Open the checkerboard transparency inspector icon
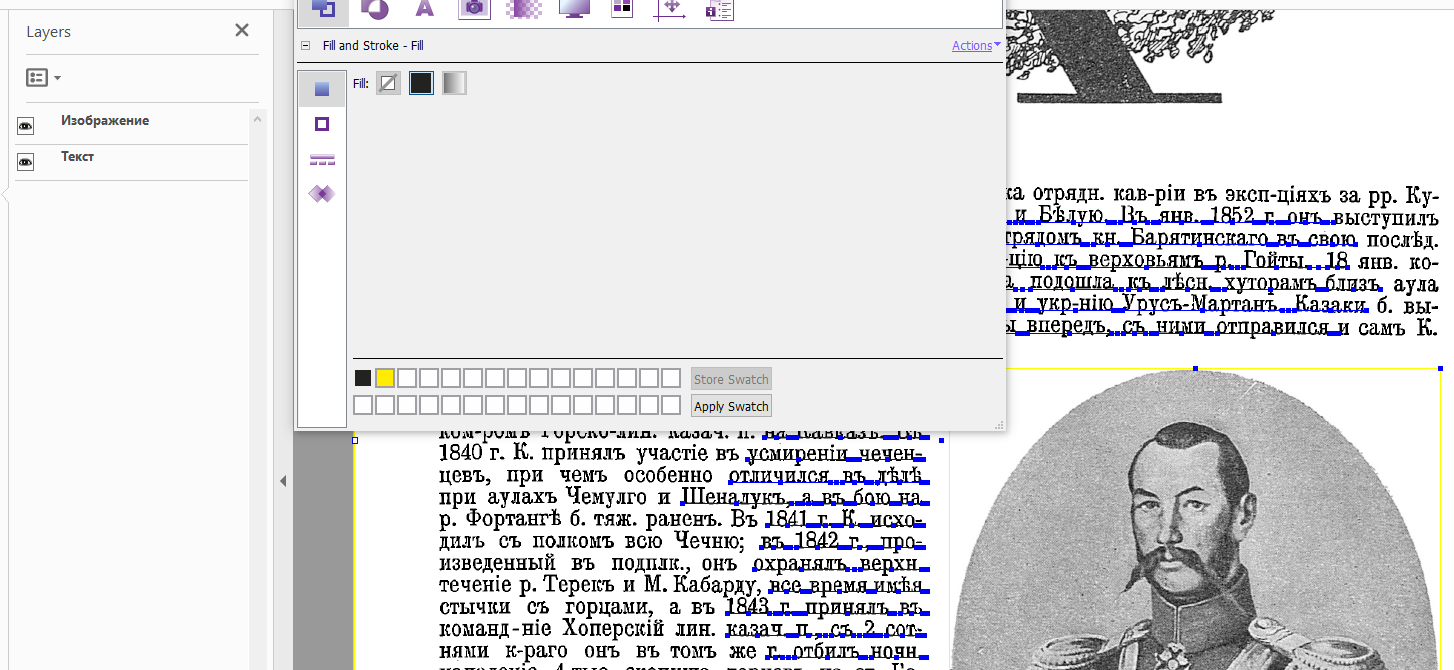1454x670 pixels. (x=523, y=9)
